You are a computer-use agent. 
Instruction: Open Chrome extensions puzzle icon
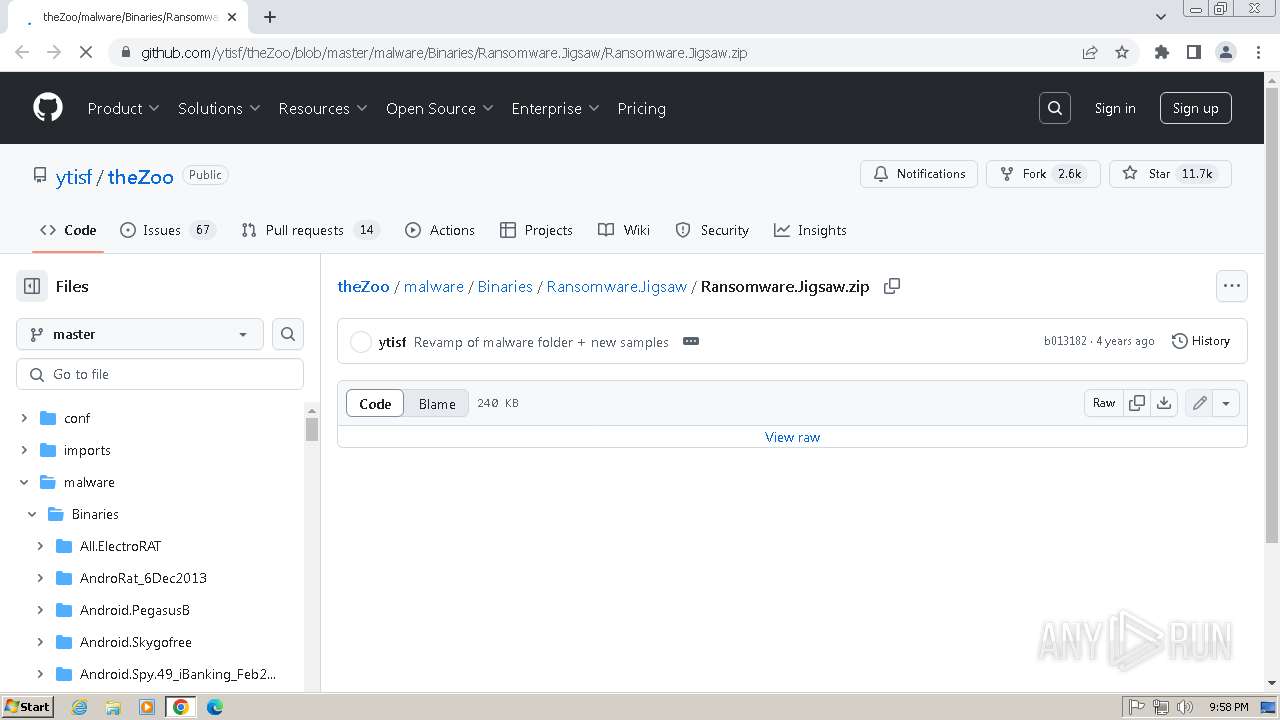[1161, 52]
